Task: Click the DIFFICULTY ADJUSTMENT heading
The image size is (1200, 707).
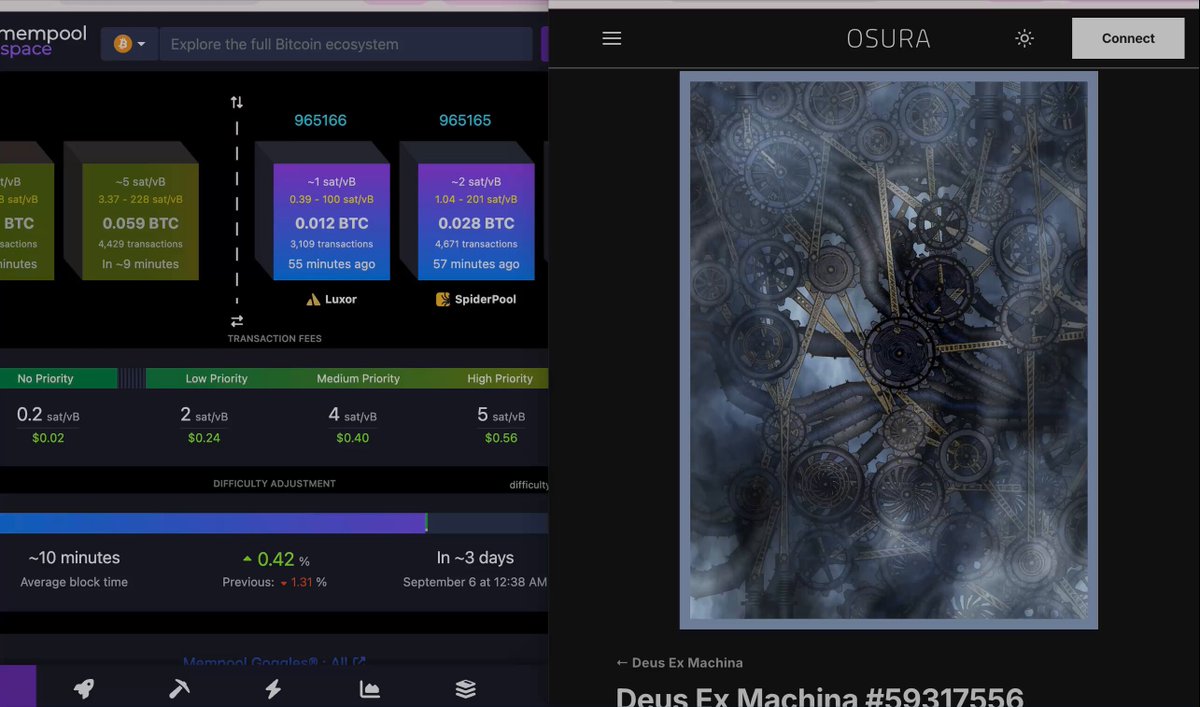Action: (274, 484)
